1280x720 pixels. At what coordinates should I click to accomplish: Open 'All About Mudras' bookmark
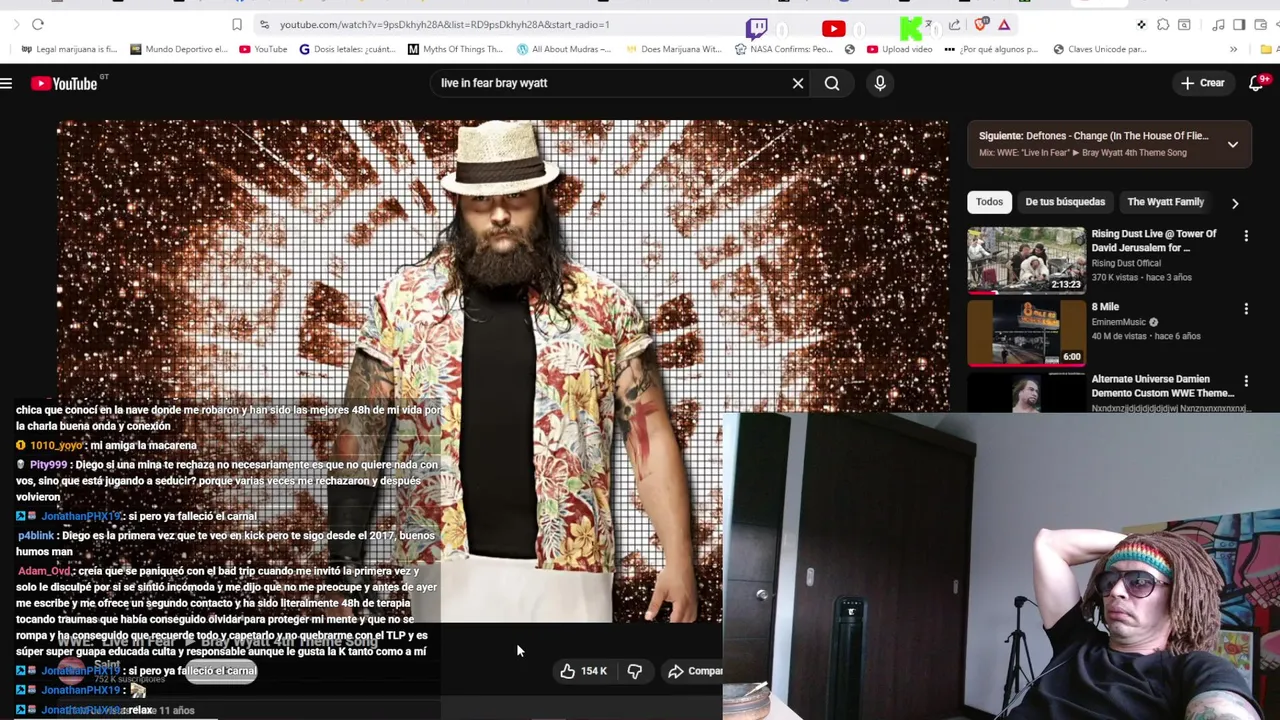click(563, 49)
